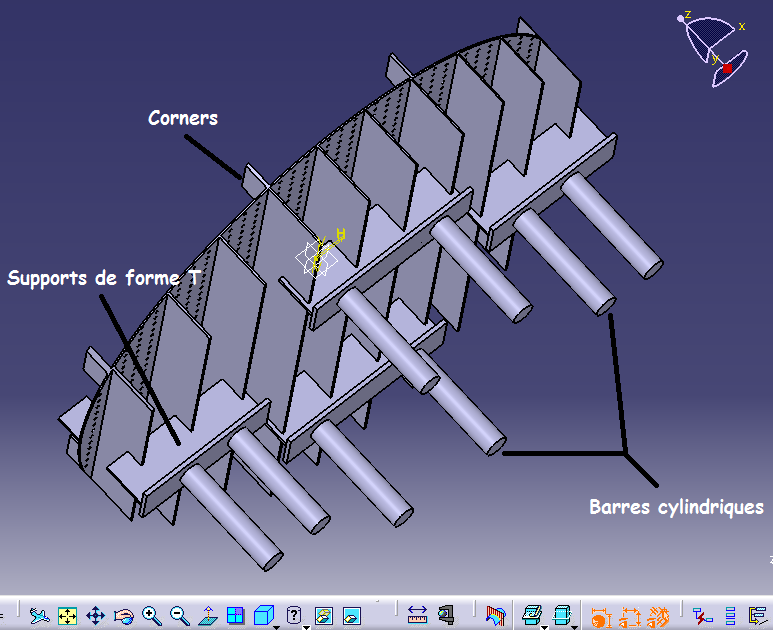Expand the cube-with-loop icon's dropdown arrow
The image size is (773, 630).
574,627
